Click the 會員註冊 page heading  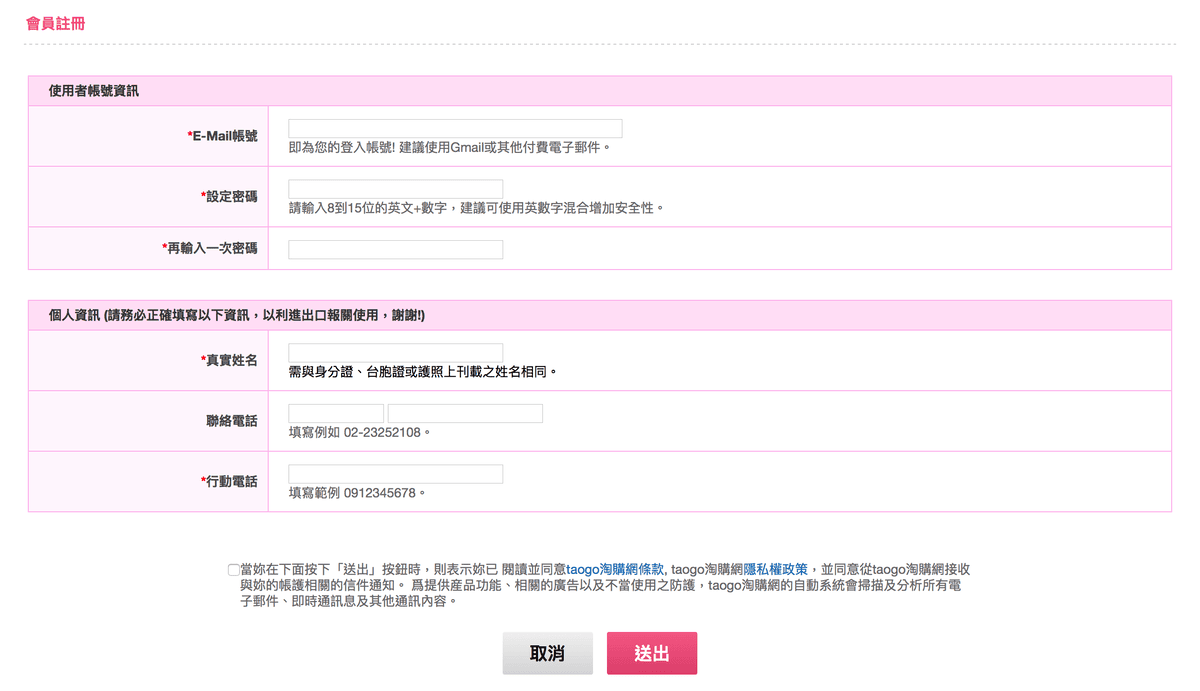pos(55,23)
